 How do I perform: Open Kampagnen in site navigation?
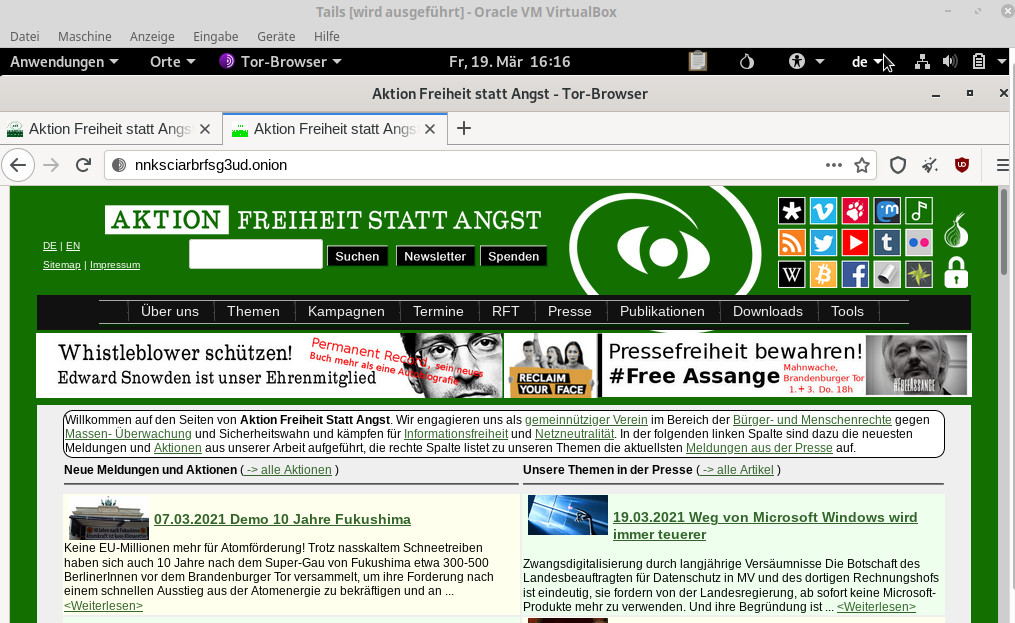click(x=346, y=312)
